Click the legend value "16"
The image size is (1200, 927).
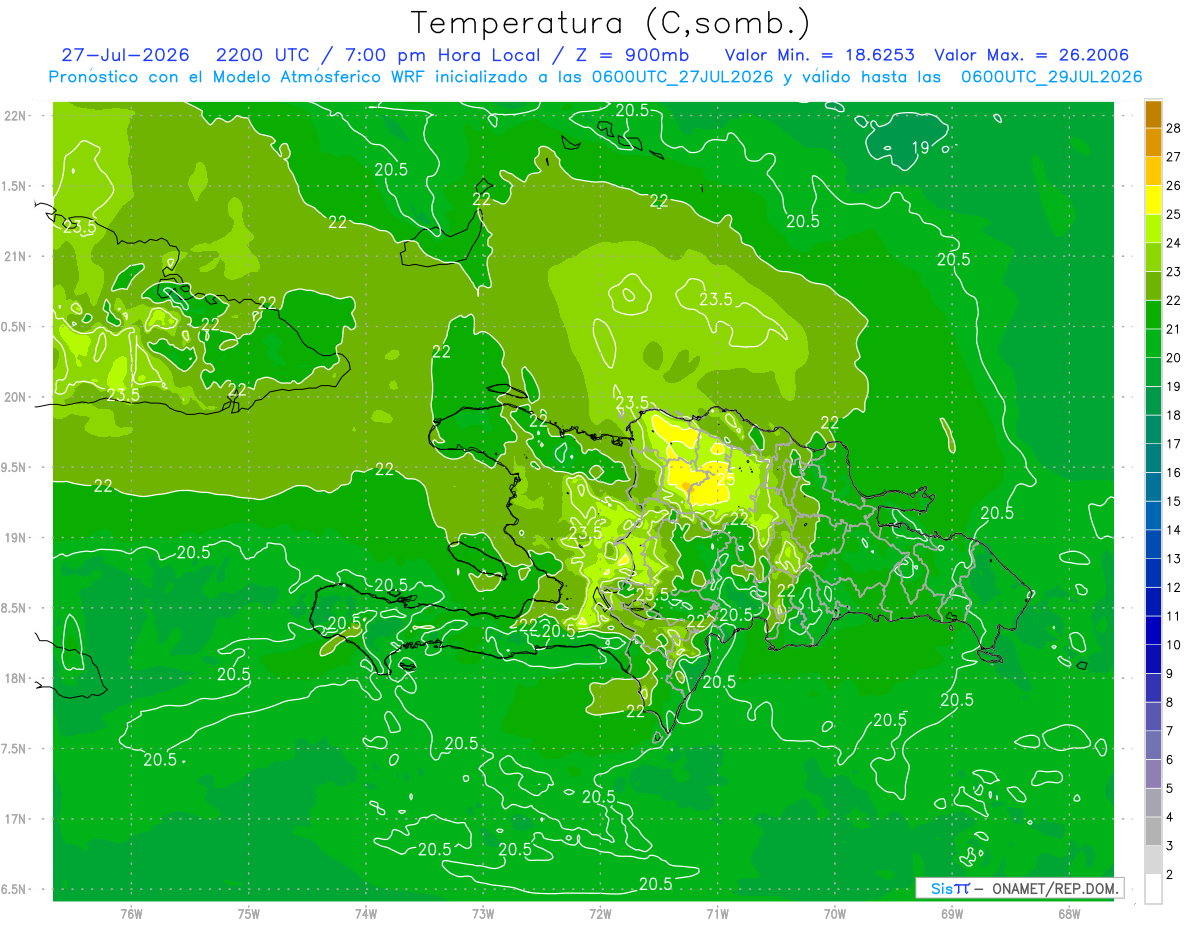1175,473
